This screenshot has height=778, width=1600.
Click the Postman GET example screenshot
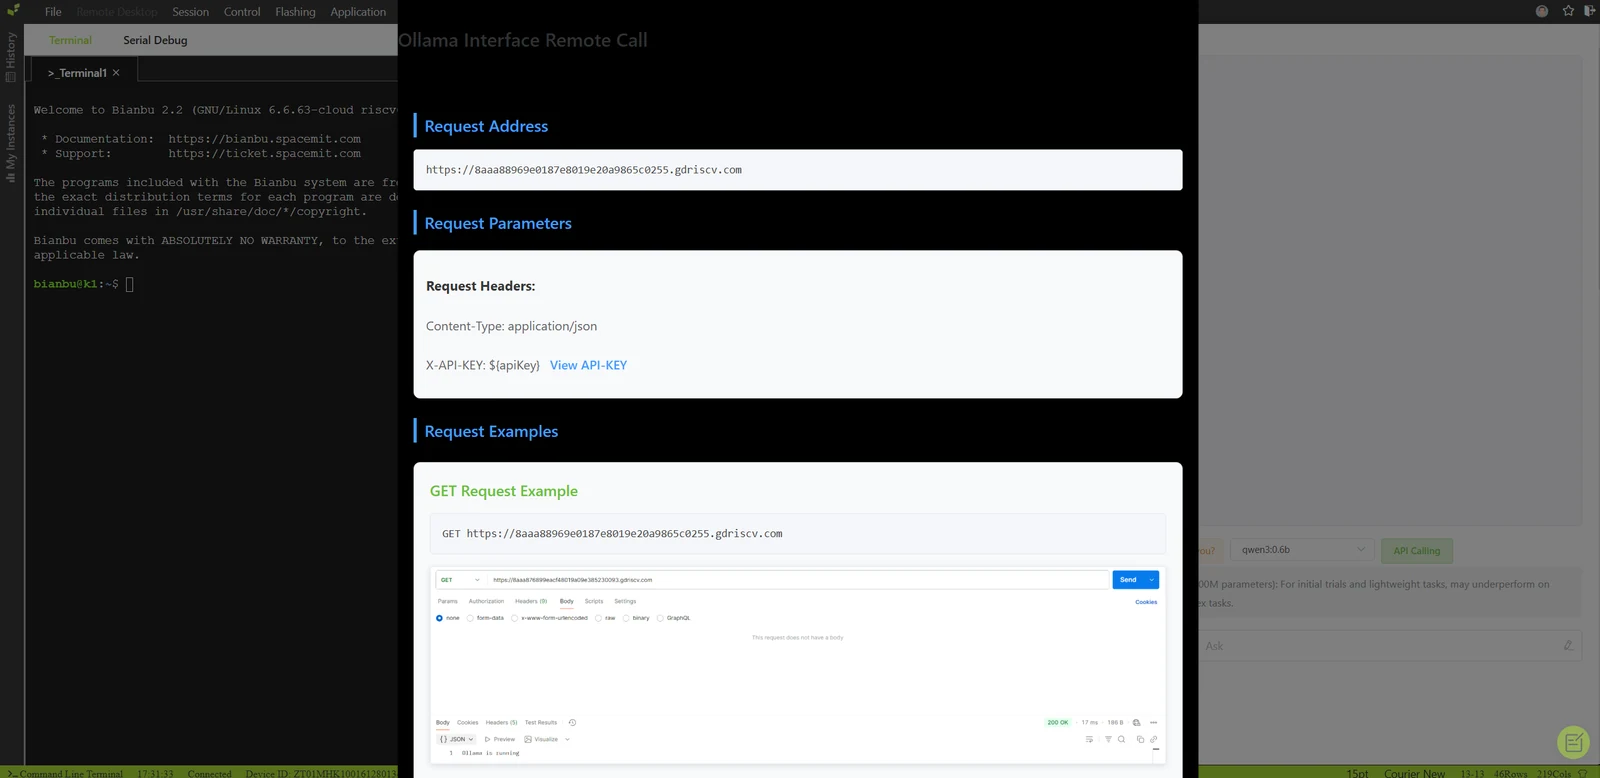click(x=798, y=667)
